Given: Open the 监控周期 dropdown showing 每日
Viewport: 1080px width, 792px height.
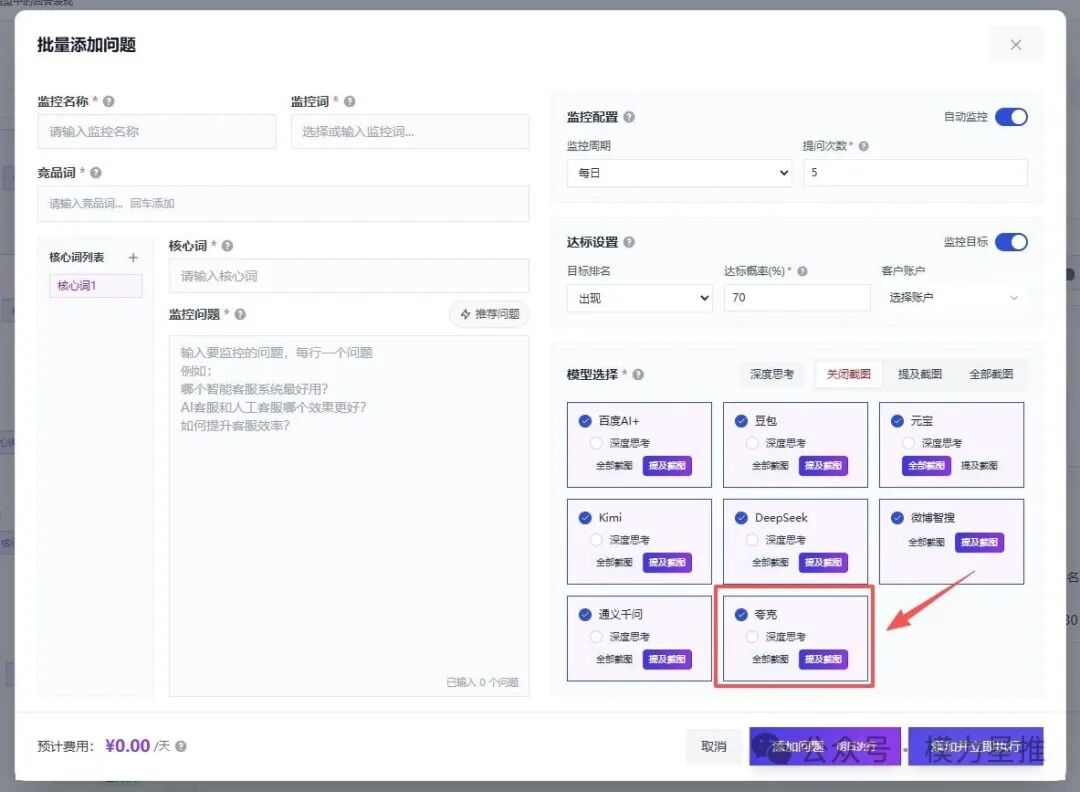Looking at the screenshot, I should (679, 173).
